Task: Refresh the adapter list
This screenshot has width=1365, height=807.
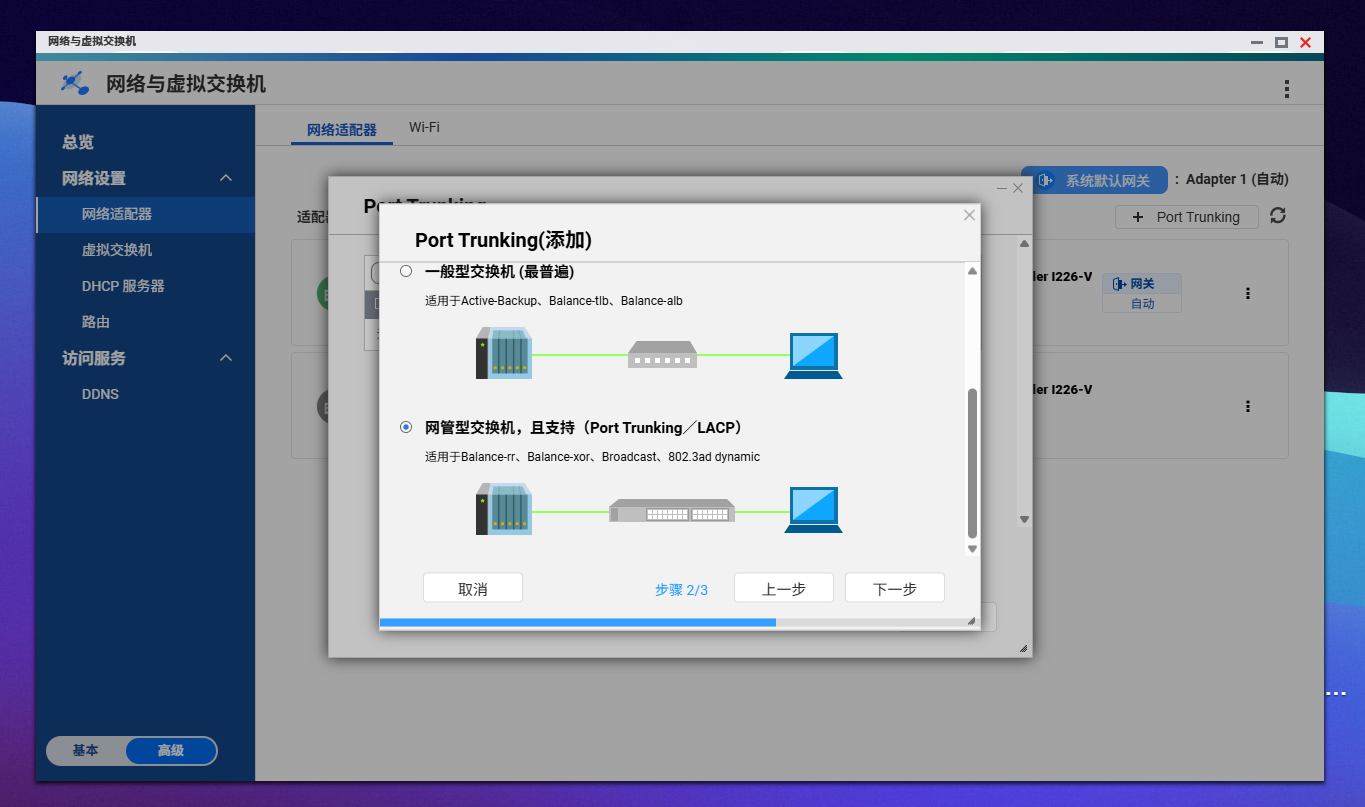Action: [x=1277, y=216]
